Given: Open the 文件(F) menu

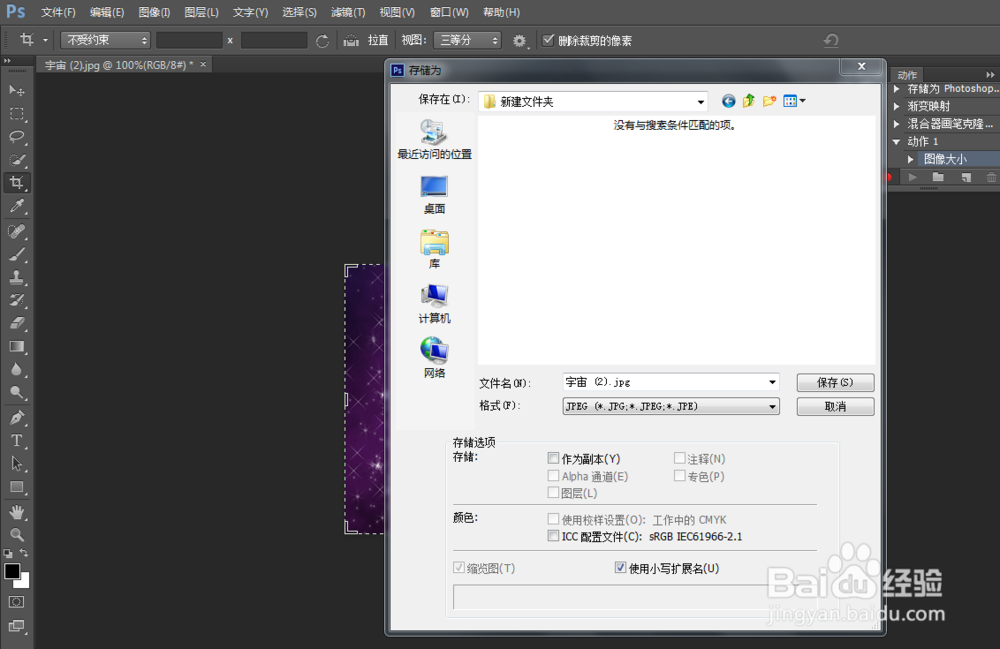Looking at the screenshot, I should click(x=58, y=12).
